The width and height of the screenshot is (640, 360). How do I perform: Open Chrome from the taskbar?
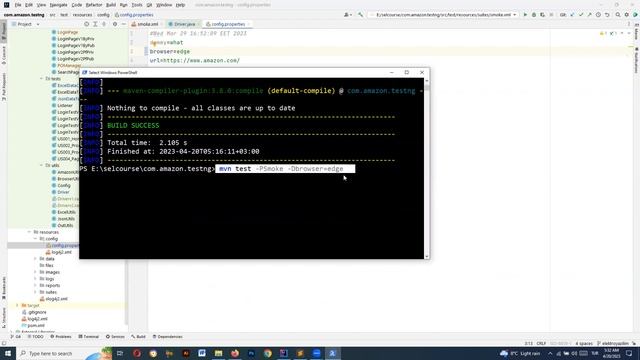pyautogui.click(x=267, y=353)
